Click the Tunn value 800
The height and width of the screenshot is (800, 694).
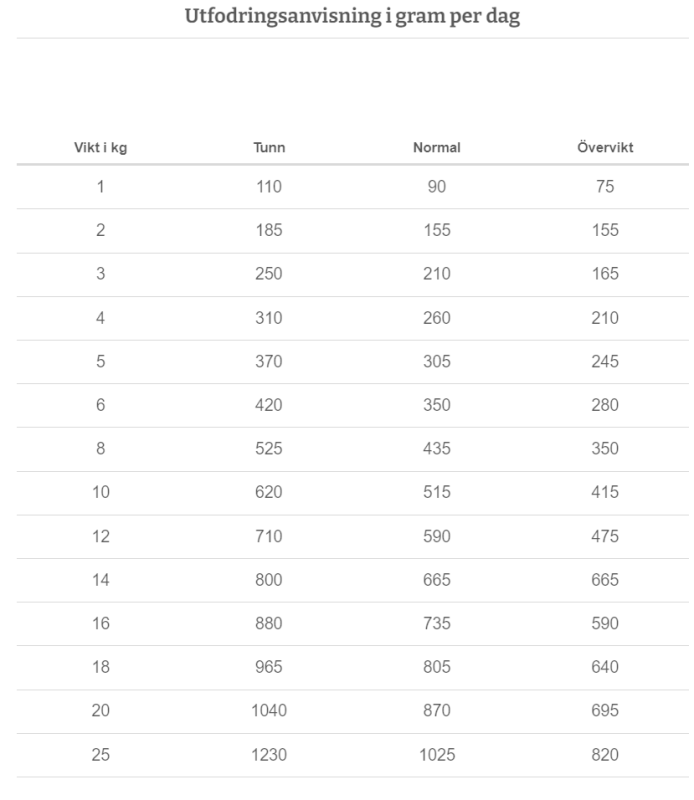tap(269, 580)
